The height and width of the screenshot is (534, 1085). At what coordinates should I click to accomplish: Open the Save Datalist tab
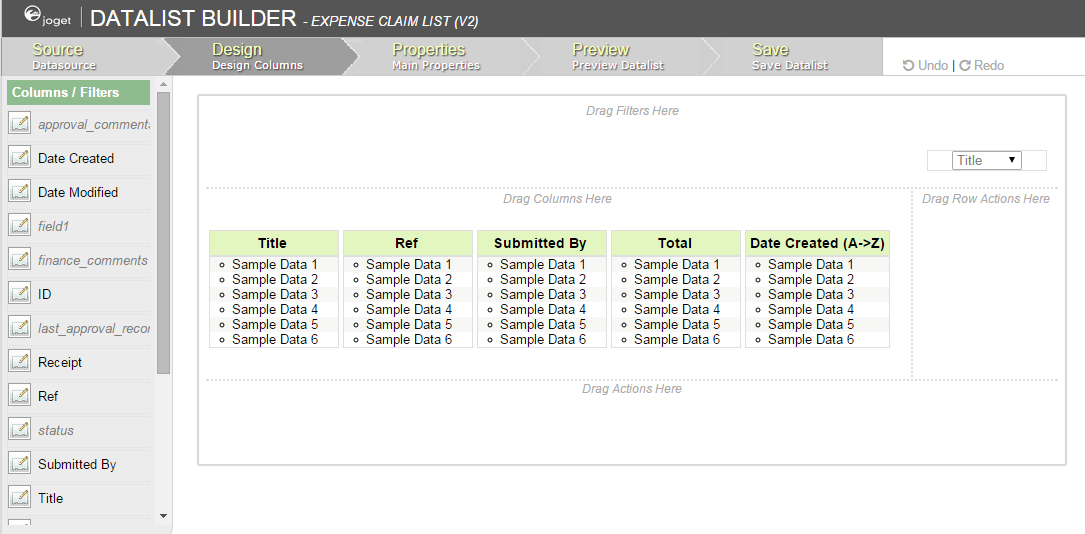[790, 56]
